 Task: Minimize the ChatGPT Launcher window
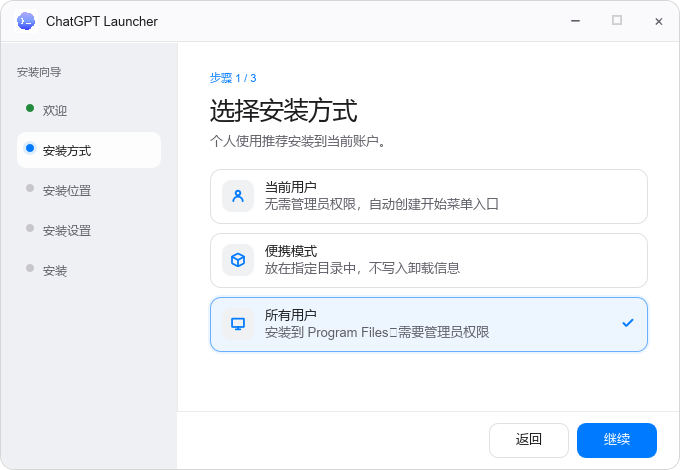(x=575, y=21)
